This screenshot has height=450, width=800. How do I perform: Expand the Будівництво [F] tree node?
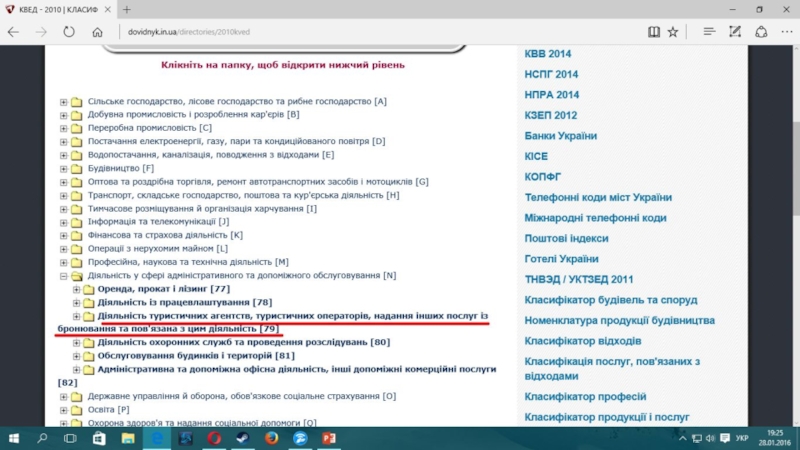63,168
